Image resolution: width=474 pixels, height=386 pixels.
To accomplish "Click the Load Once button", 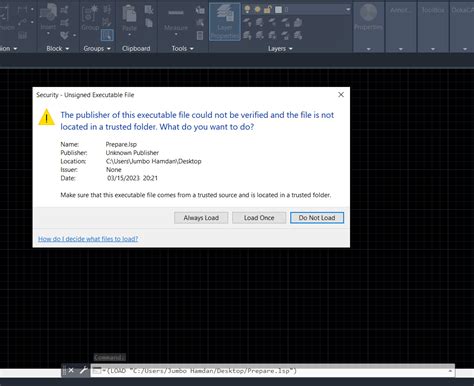I will [259, 218].
